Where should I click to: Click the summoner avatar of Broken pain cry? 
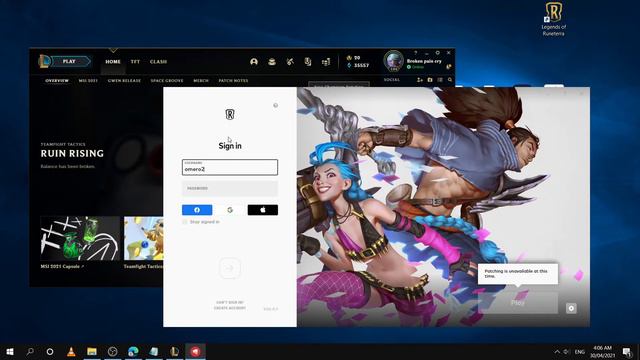pos(393,61)
